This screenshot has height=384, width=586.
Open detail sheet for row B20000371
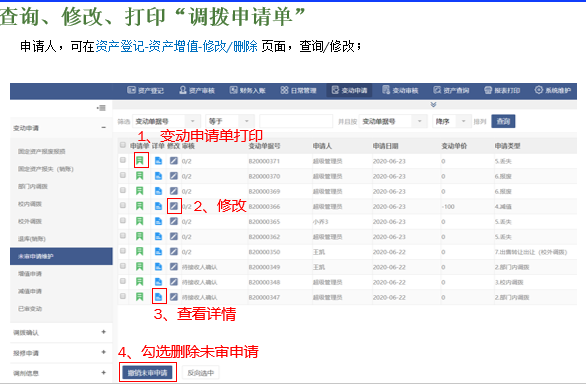click(158, 161)
